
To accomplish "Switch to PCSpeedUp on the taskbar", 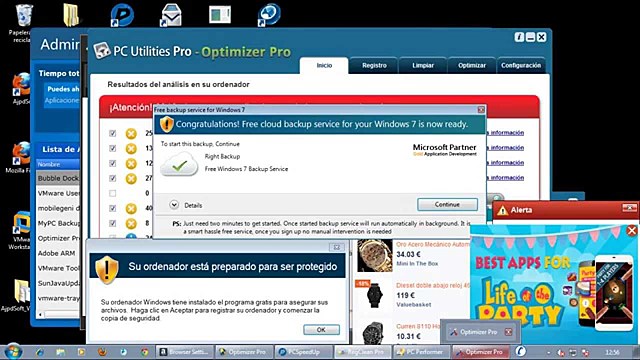I will pyautogui.click(x=303, y=351).
